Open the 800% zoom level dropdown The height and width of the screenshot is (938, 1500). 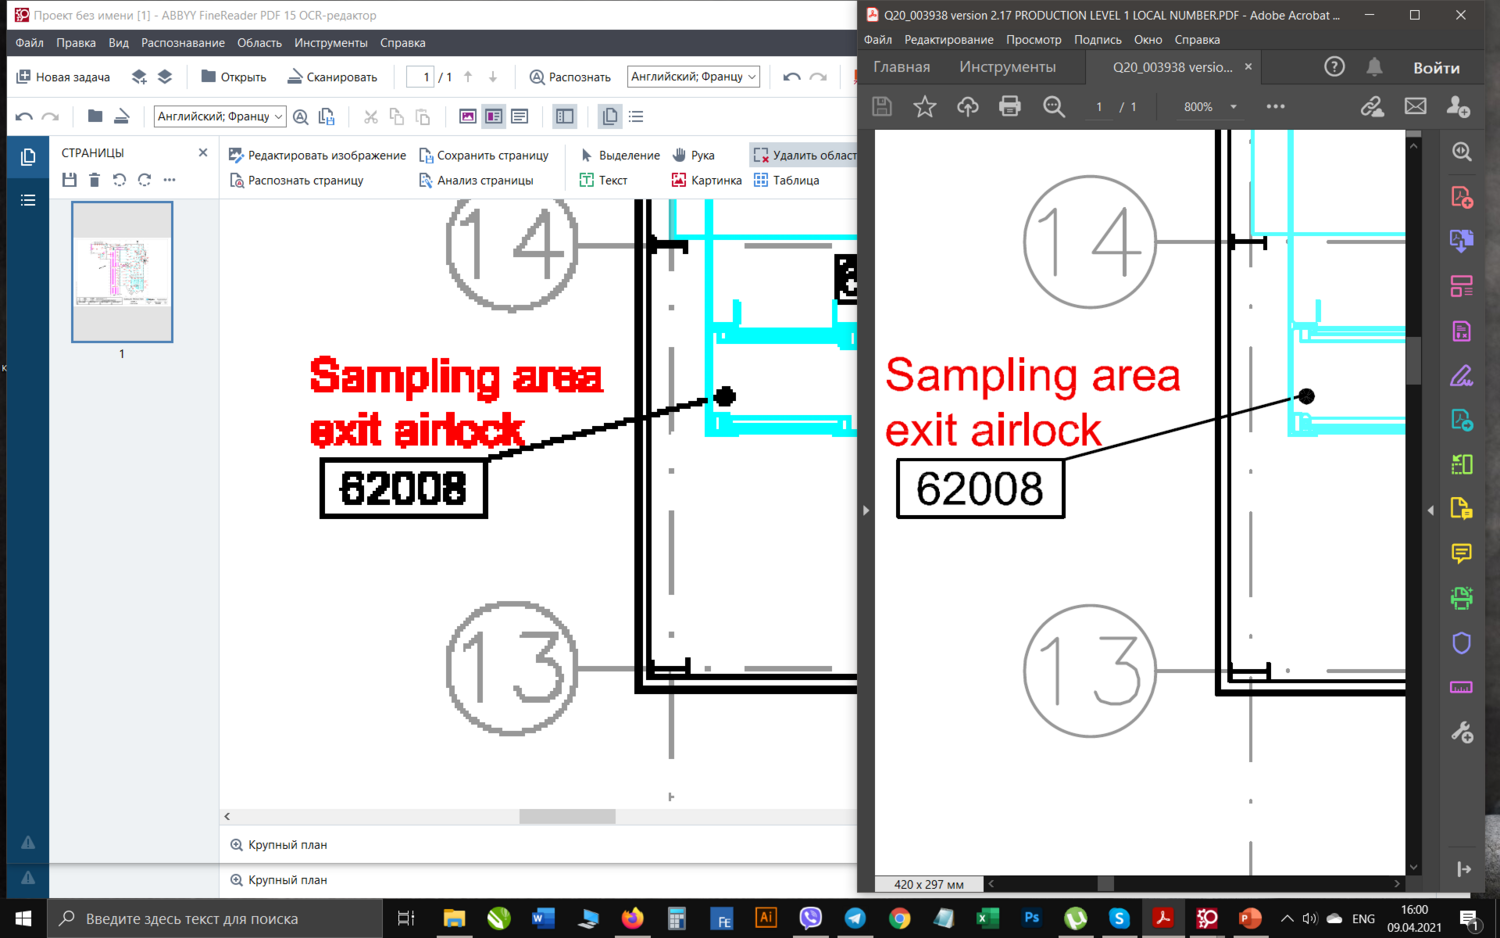[1233, 107]
